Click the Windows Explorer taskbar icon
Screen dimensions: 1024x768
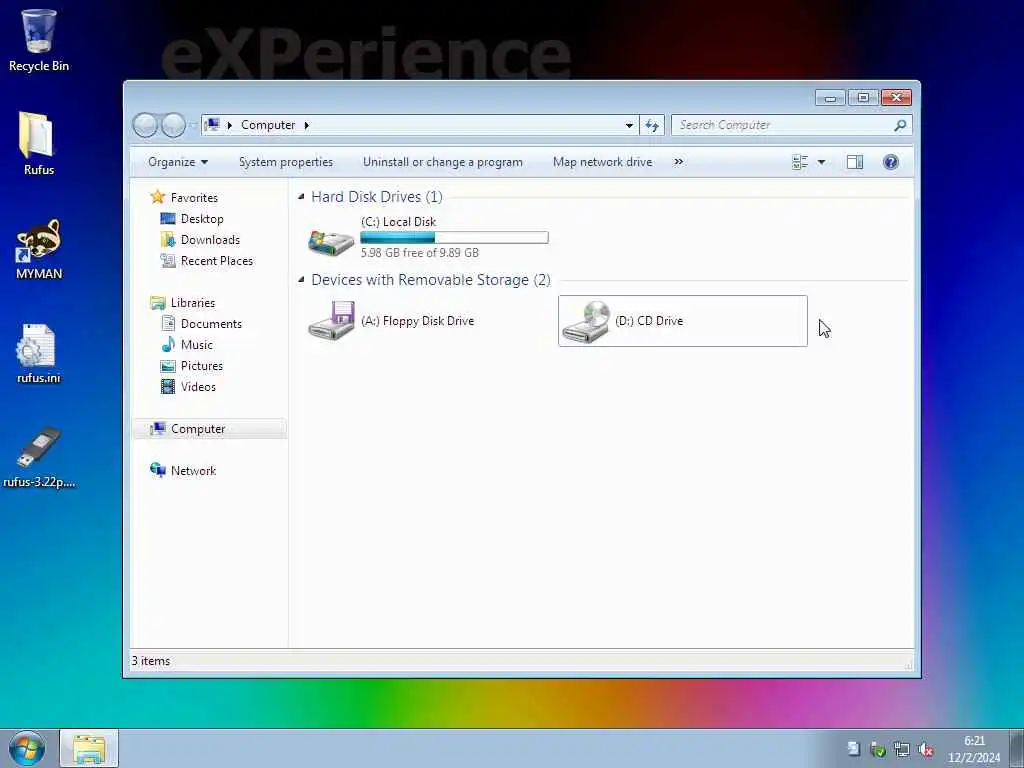point(89,748)
